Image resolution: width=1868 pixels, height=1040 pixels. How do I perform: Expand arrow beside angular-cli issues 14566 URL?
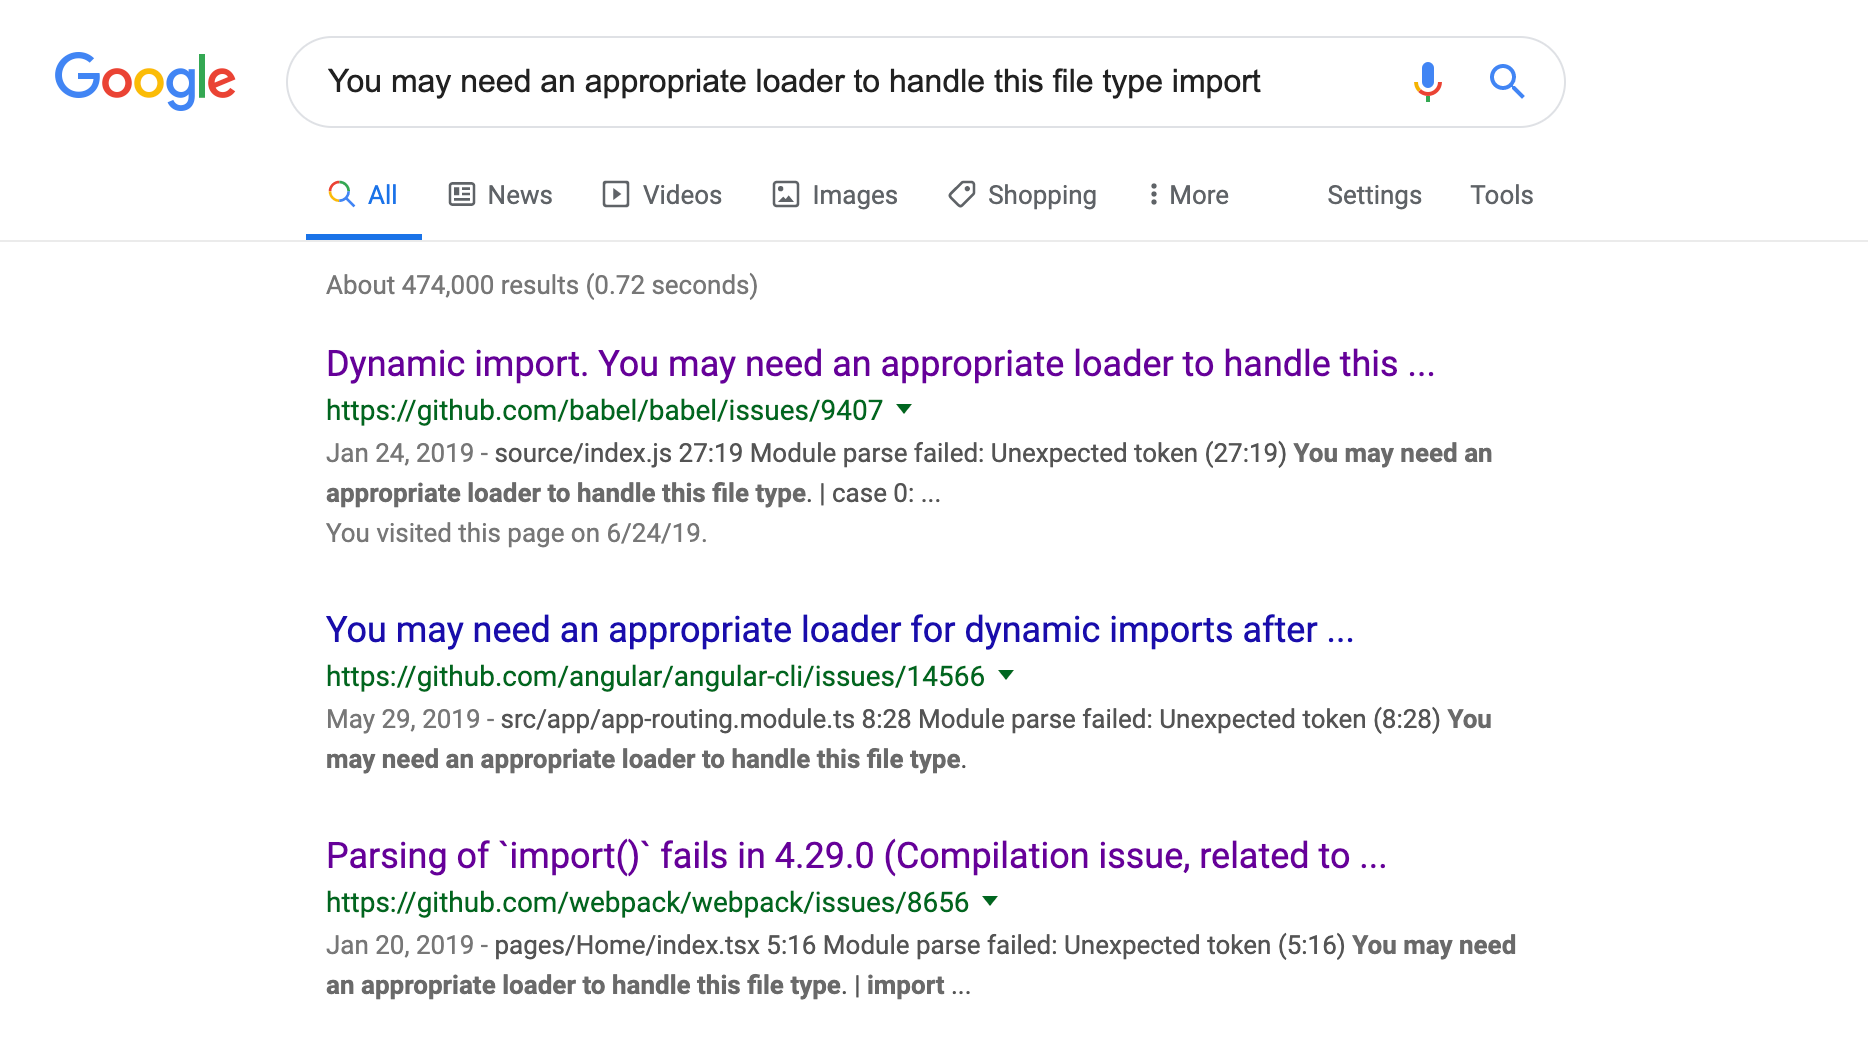(1006, 675)
